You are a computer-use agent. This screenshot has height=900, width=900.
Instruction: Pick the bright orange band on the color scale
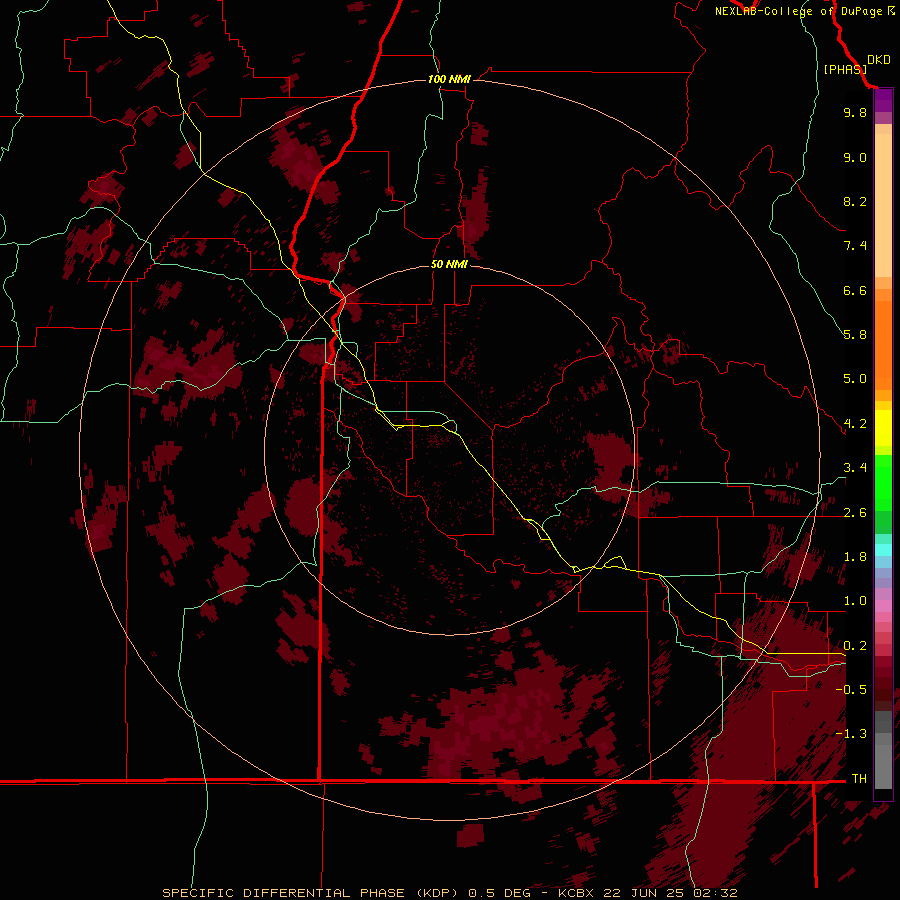(x=883, y=345)
